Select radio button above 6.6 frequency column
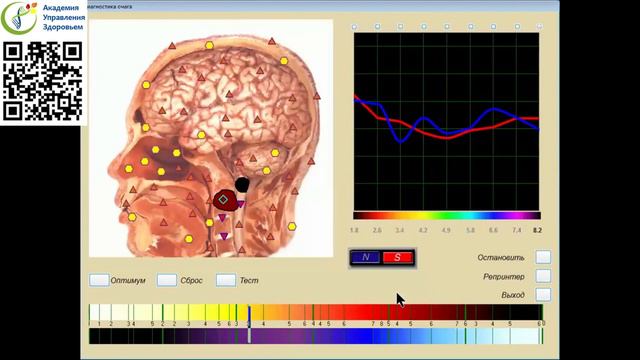This screenshot has height=360, width=640. pos(493,27)
